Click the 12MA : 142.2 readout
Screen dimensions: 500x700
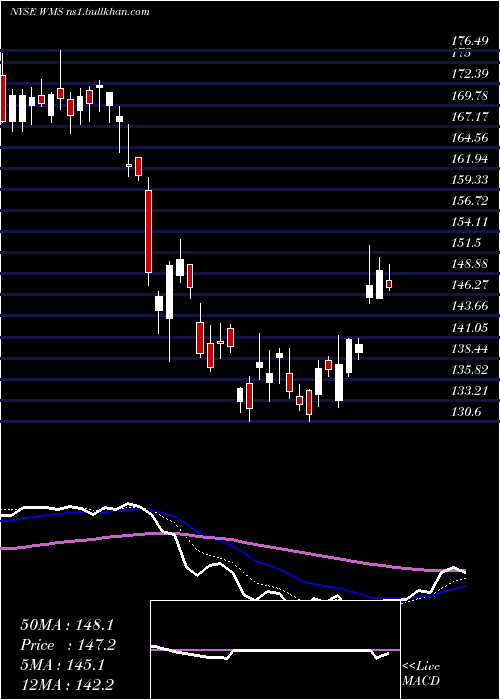pyautogui.click(x=69, y=685)
